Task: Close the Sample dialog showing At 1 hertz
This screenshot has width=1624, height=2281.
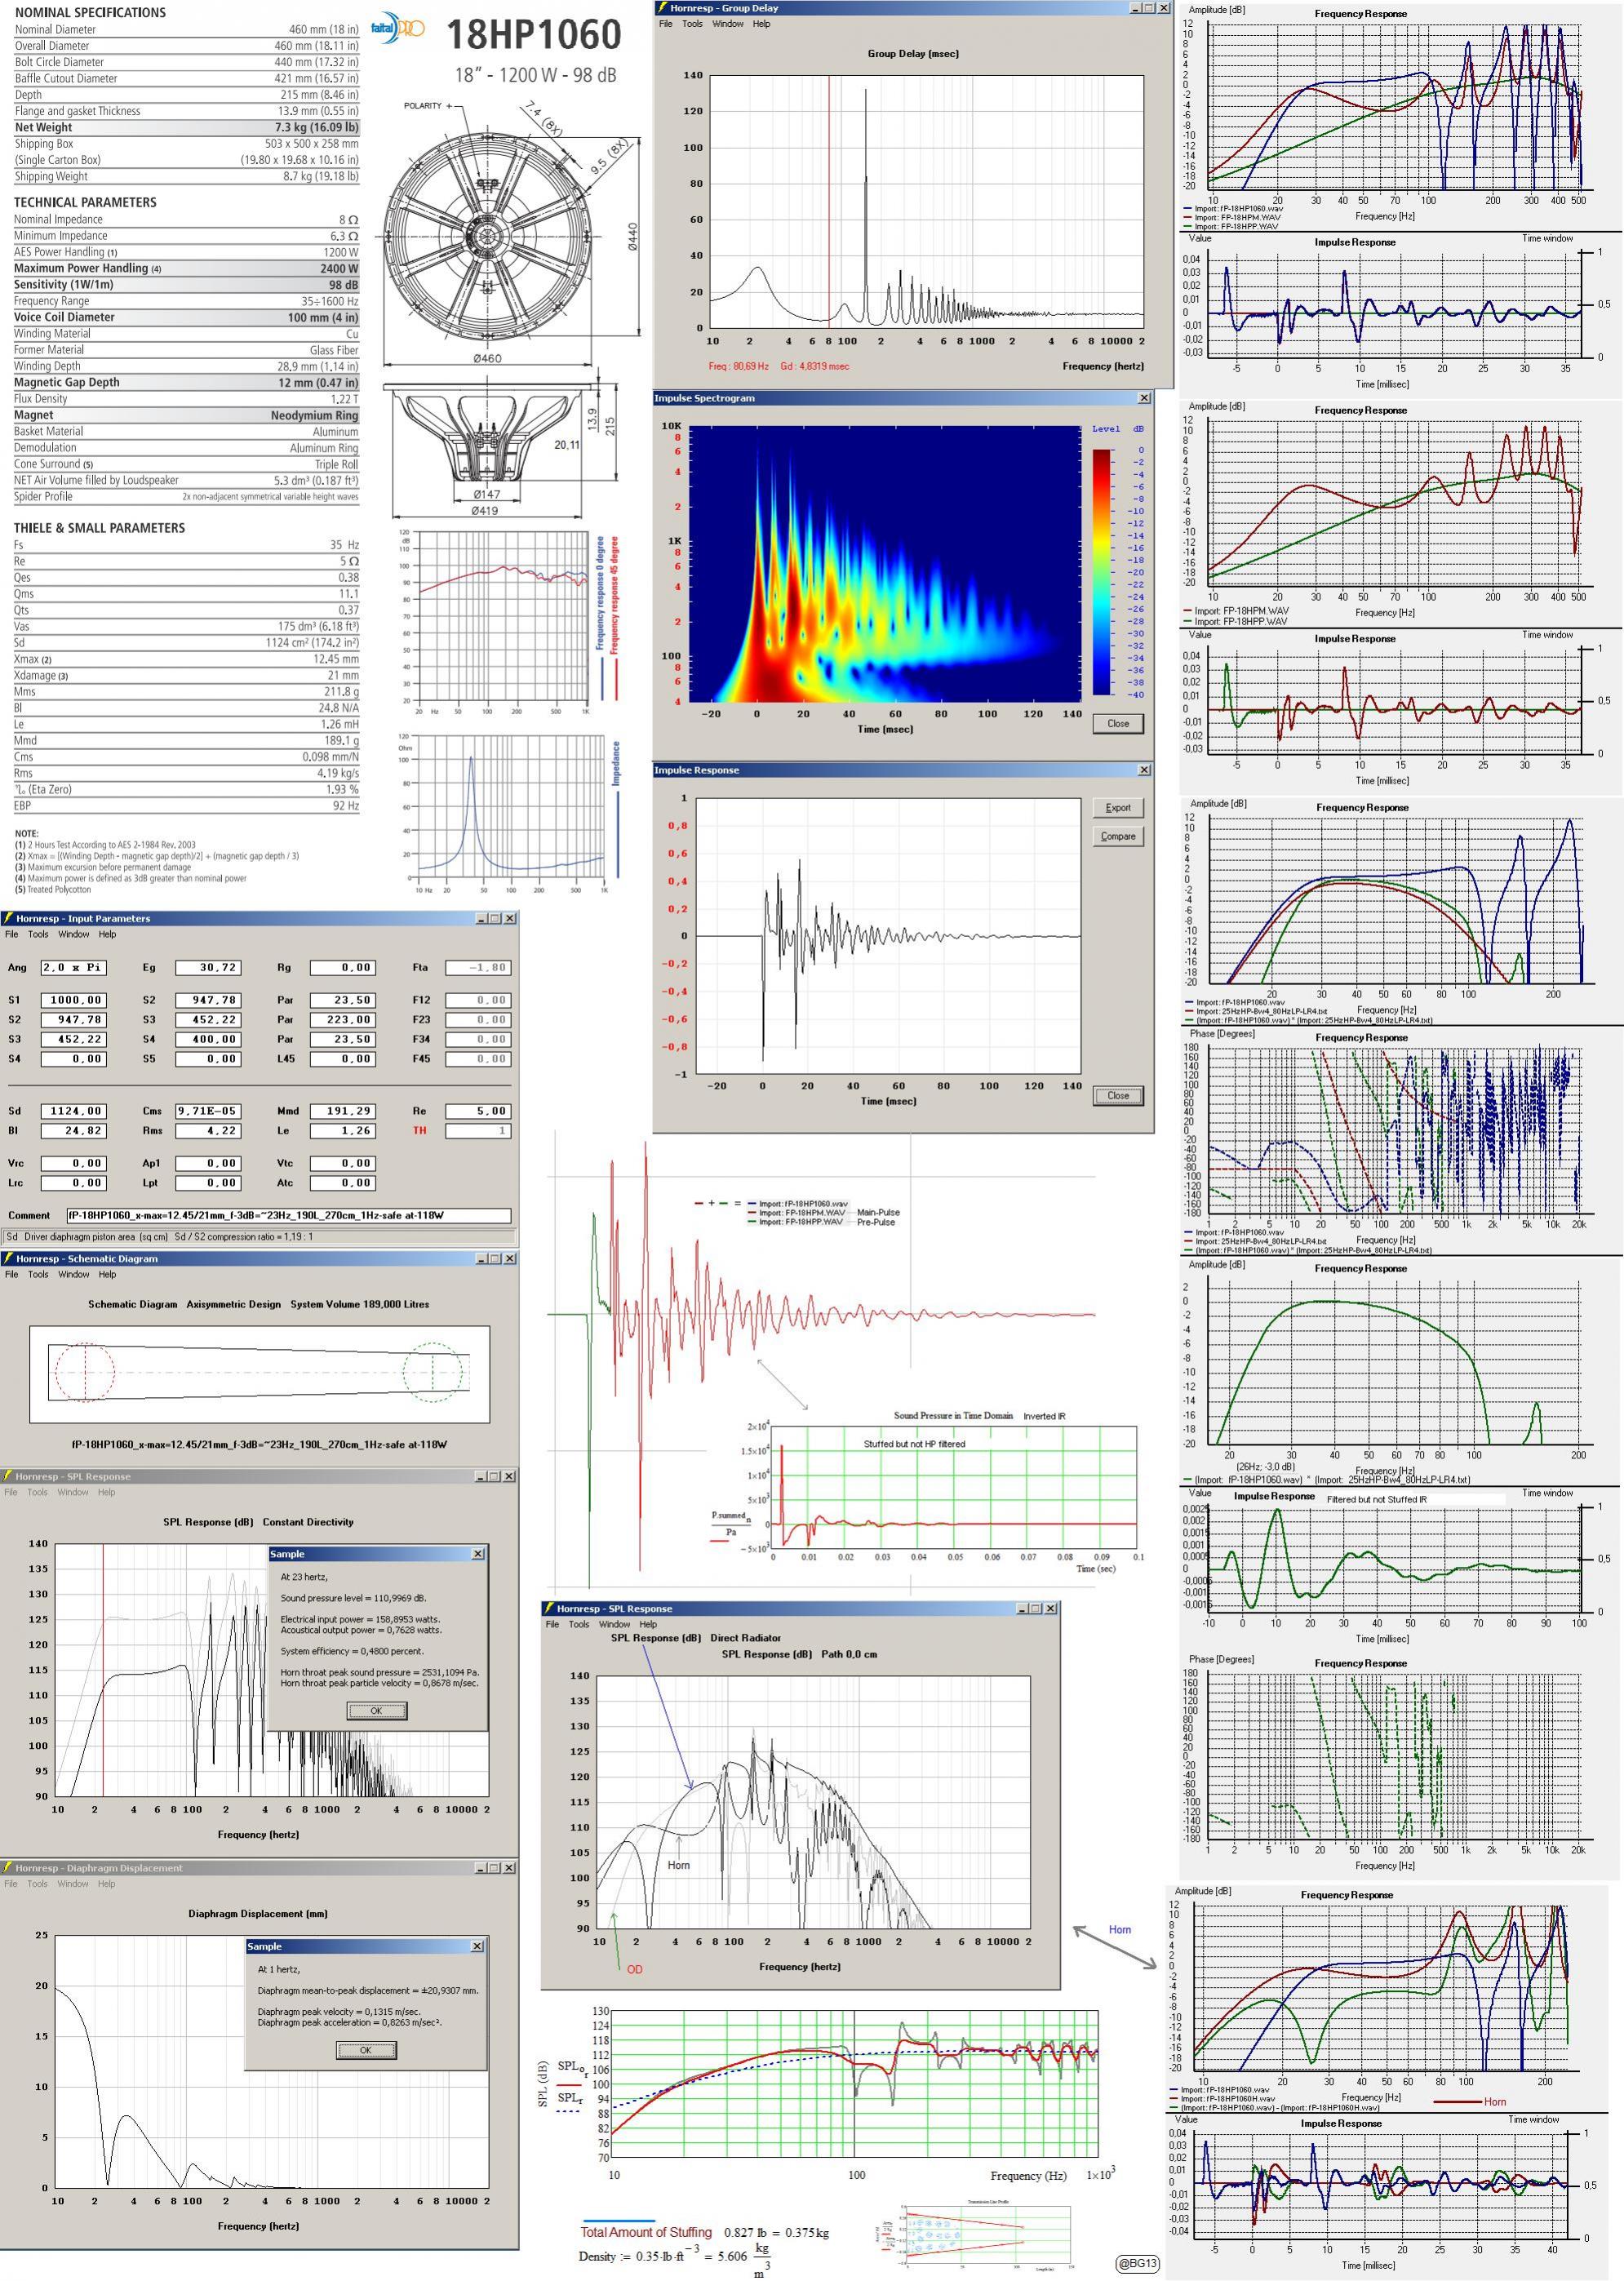Action: click(477, 1946)
